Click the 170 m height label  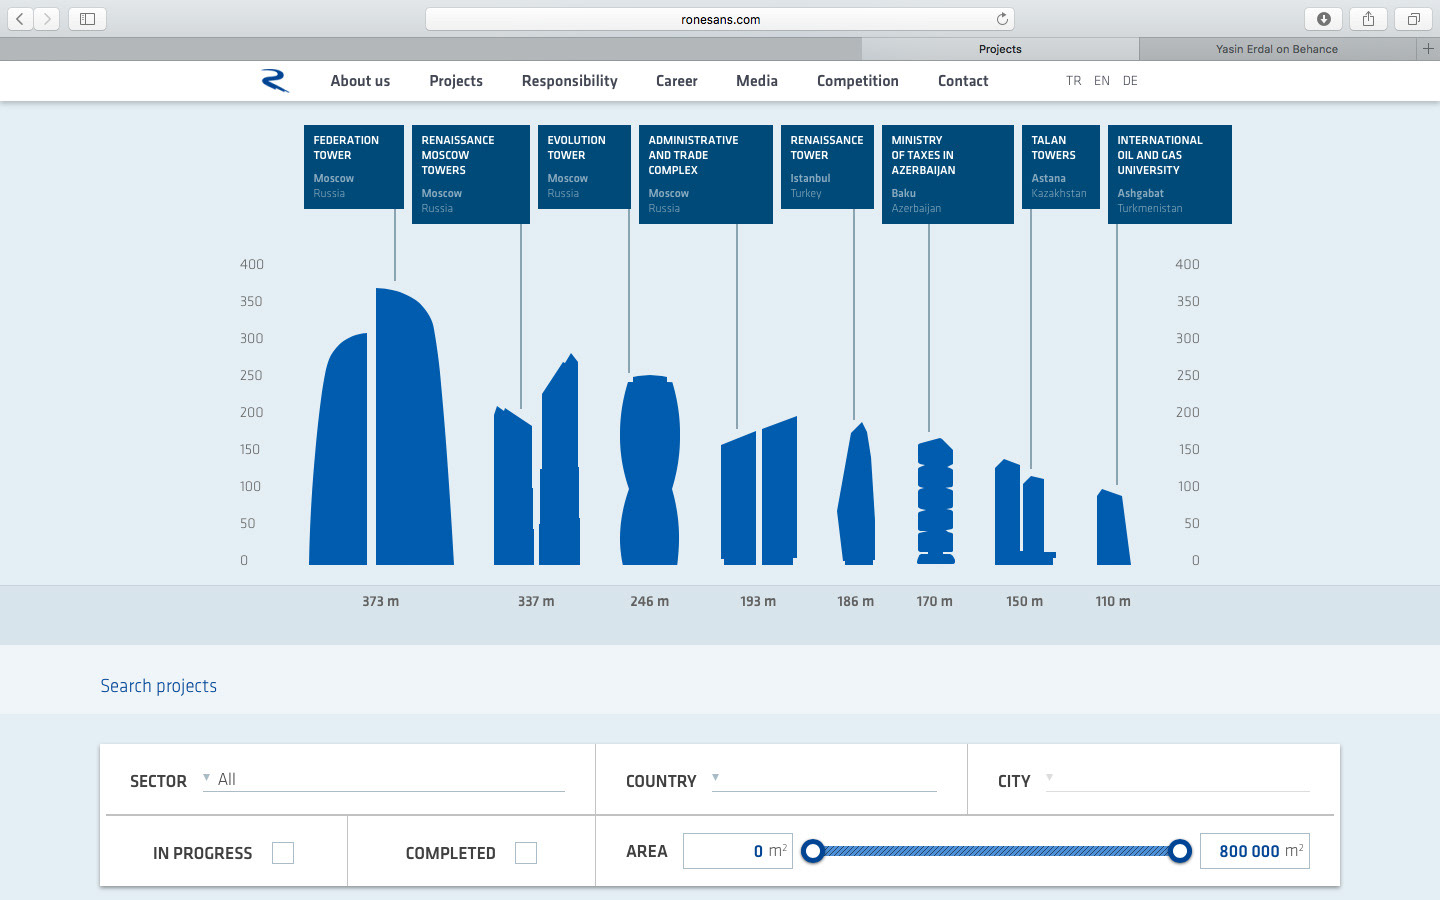click(935, 602)
